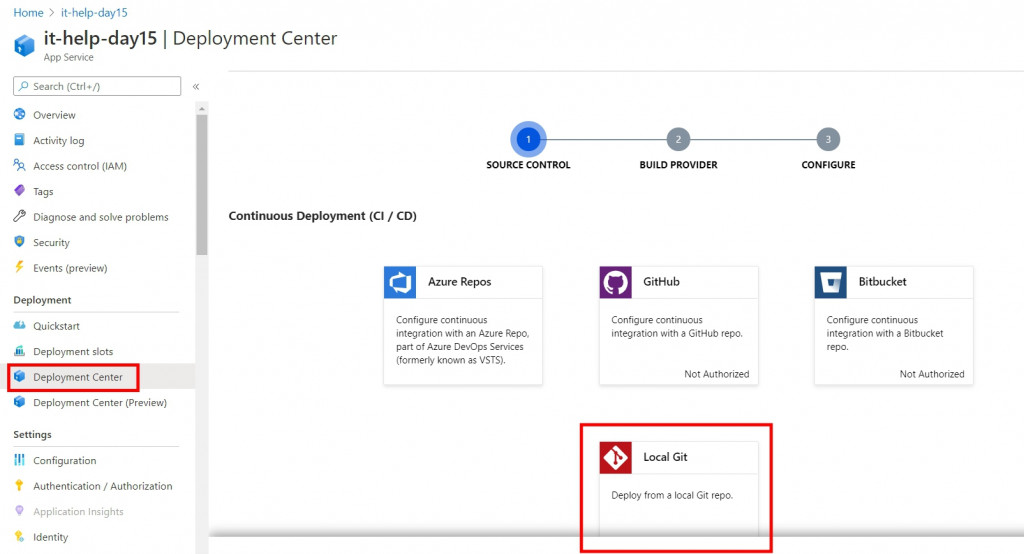Click the Application Insights lightbulb icon
This screenshot has width=1024, height=554.
pyautogui.click(x=20, y=511)
